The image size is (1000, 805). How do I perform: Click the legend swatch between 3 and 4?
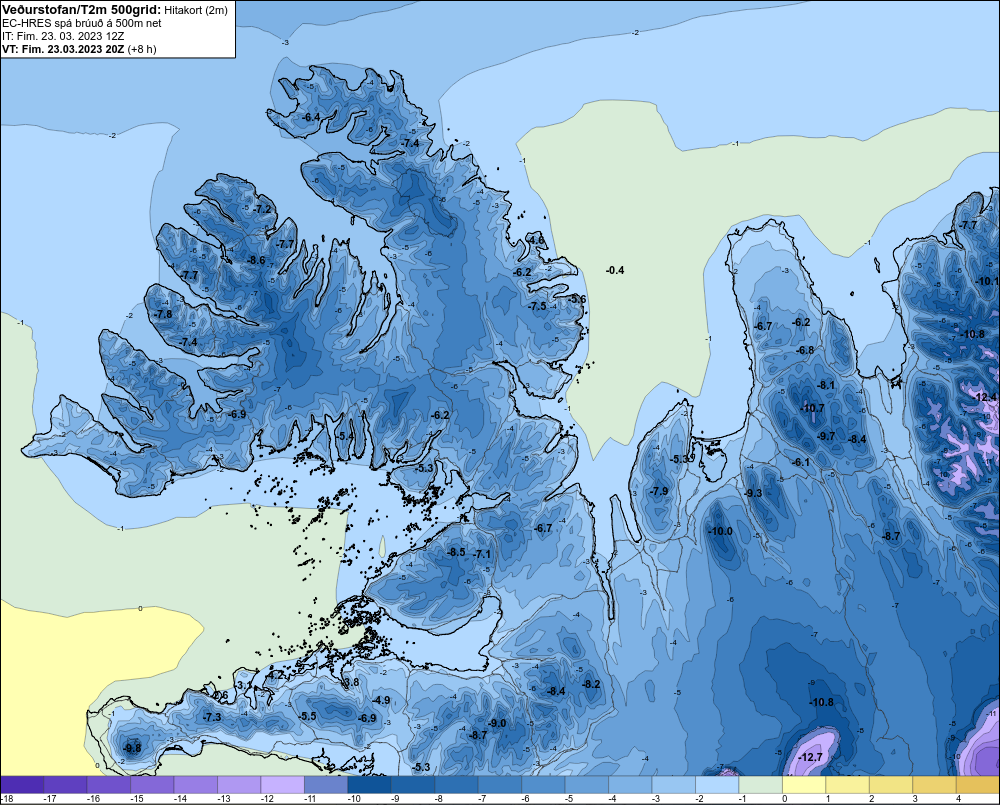point(934,785)
